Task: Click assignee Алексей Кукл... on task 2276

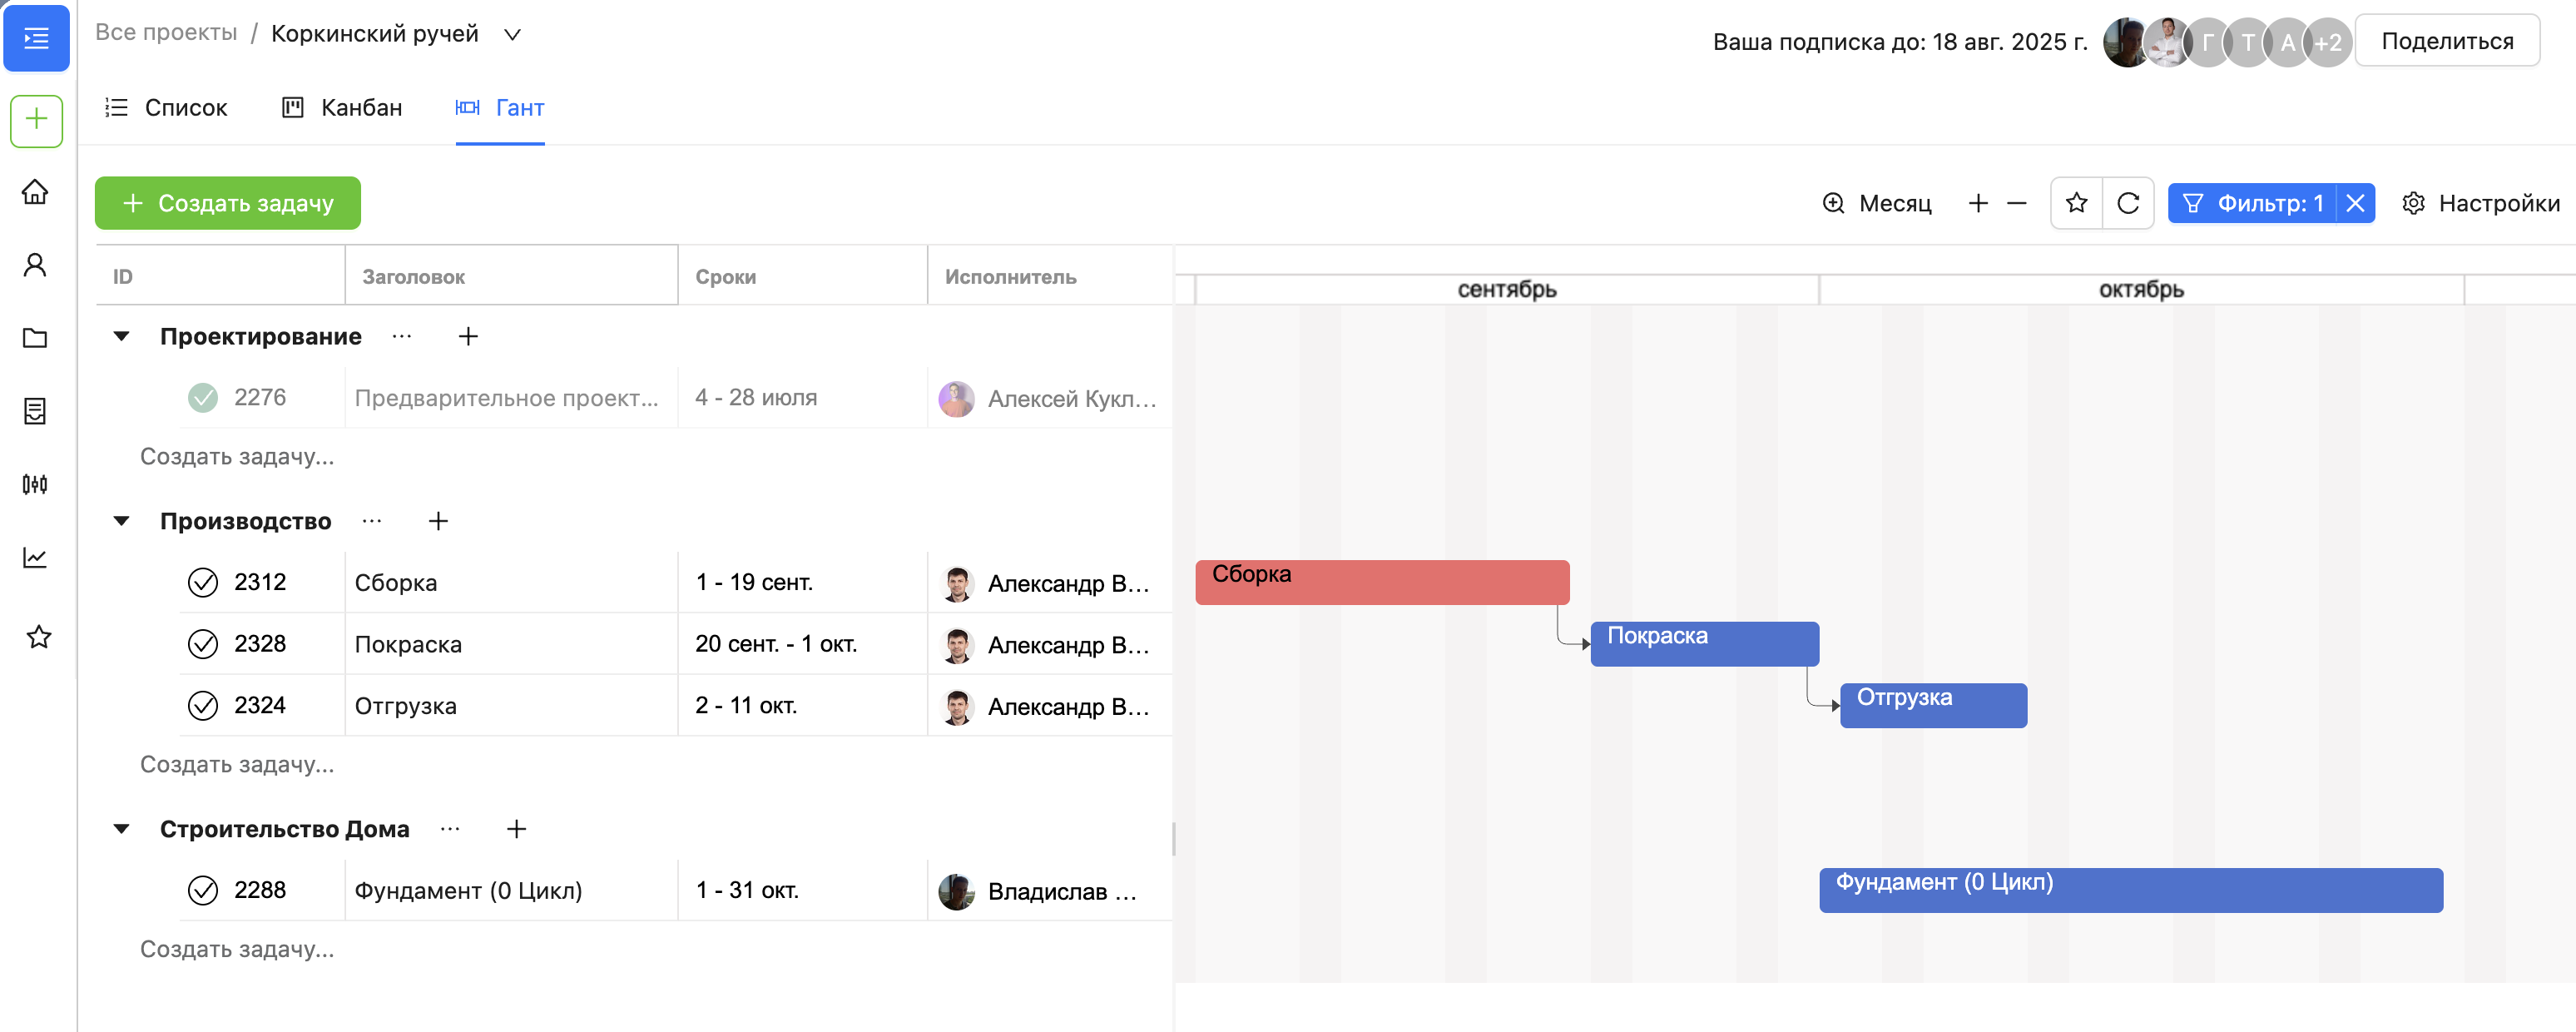Action: [x=1048, y=399]
